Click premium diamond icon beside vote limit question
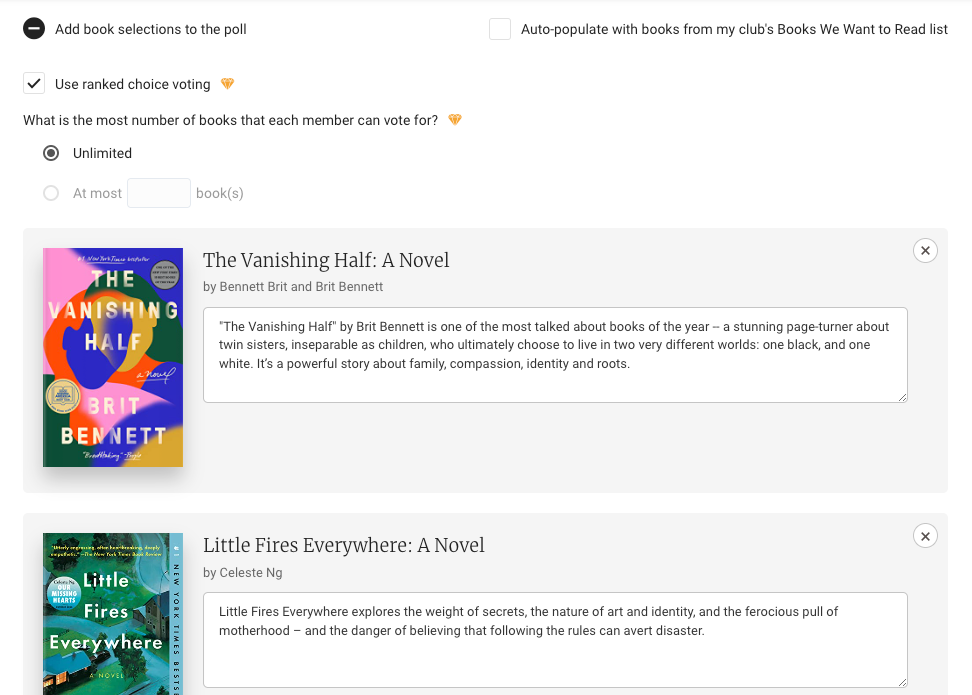 click(455, 120)
